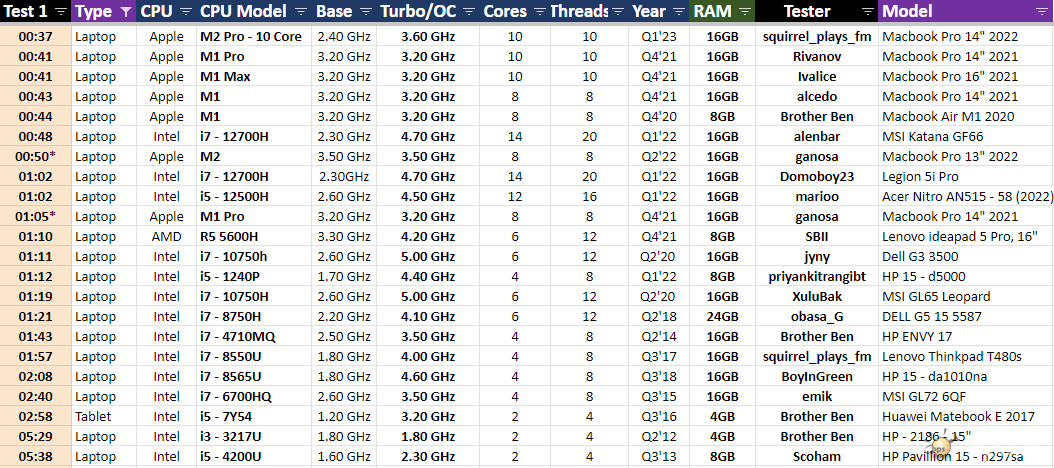Click the 1.70 GHz base clock cell
This screenshot has width=1054, height=468.
(x=344, y=276)
